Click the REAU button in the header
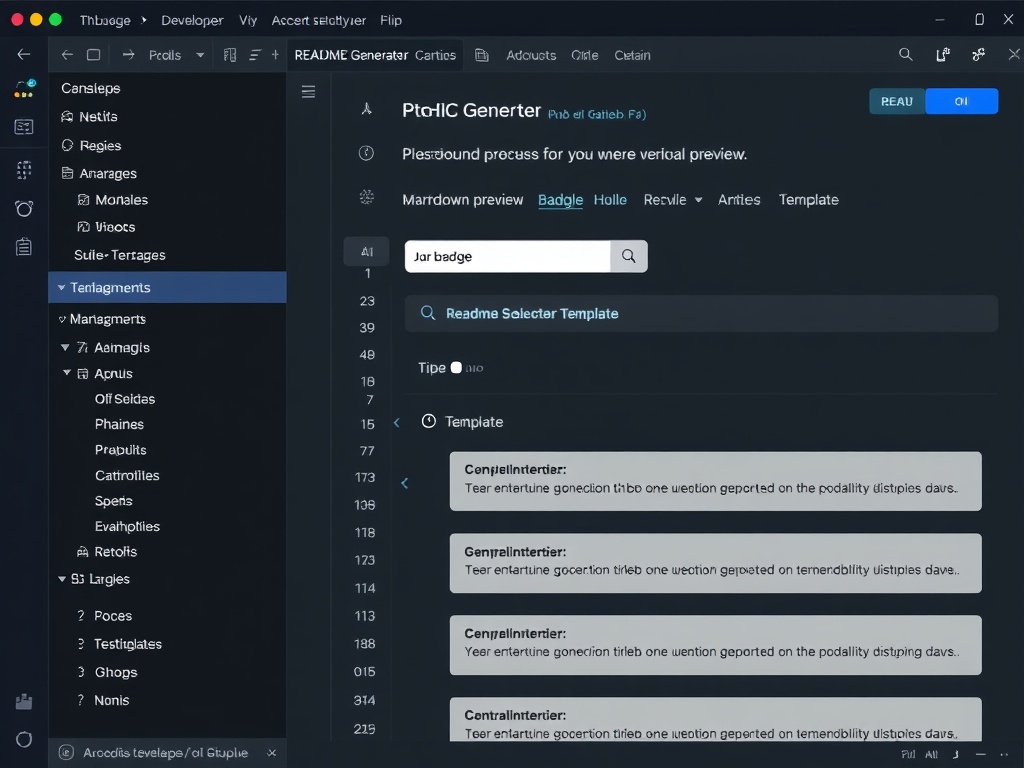This screenshot has width=1024, height=768. (896, 101)
